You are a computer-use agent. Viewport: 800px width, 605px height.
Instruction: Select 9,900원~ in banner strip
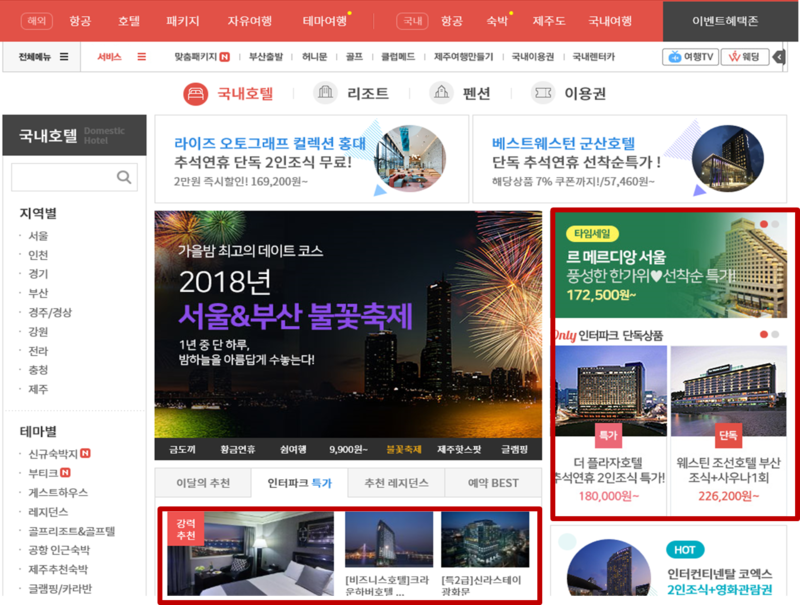pos(348,449)
